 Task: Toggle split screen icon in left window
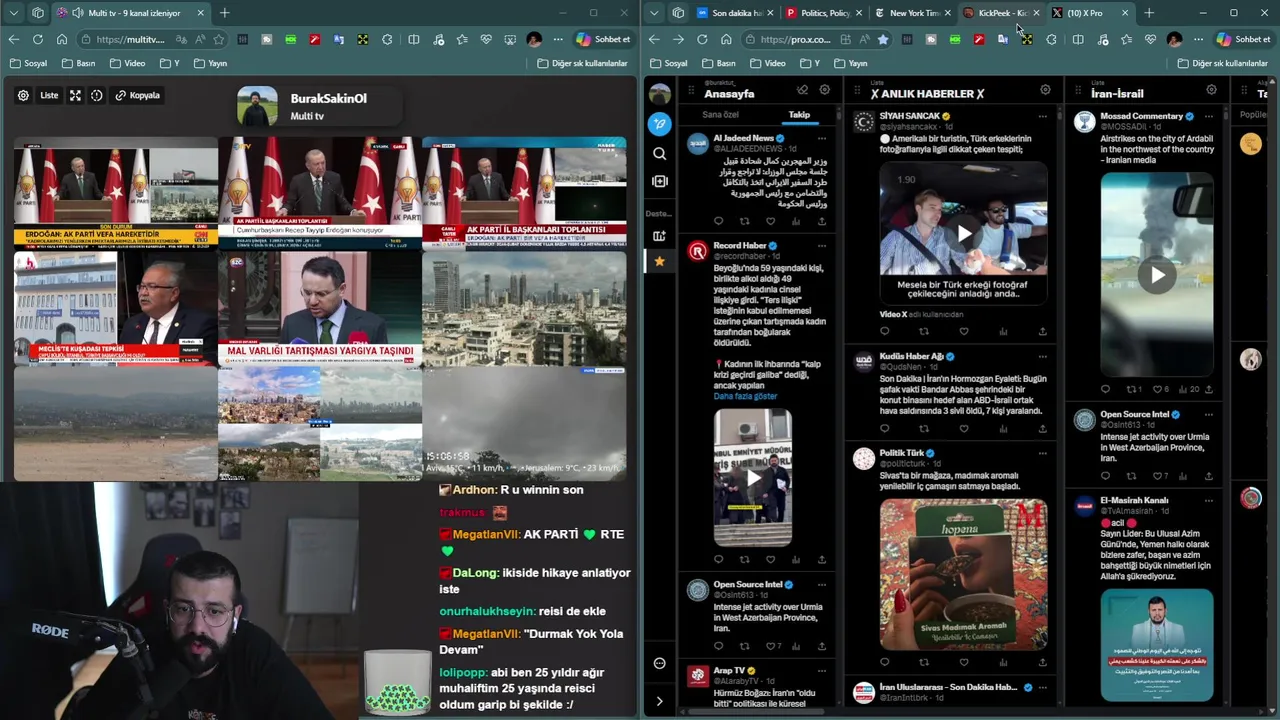click(x=414, y=39)
